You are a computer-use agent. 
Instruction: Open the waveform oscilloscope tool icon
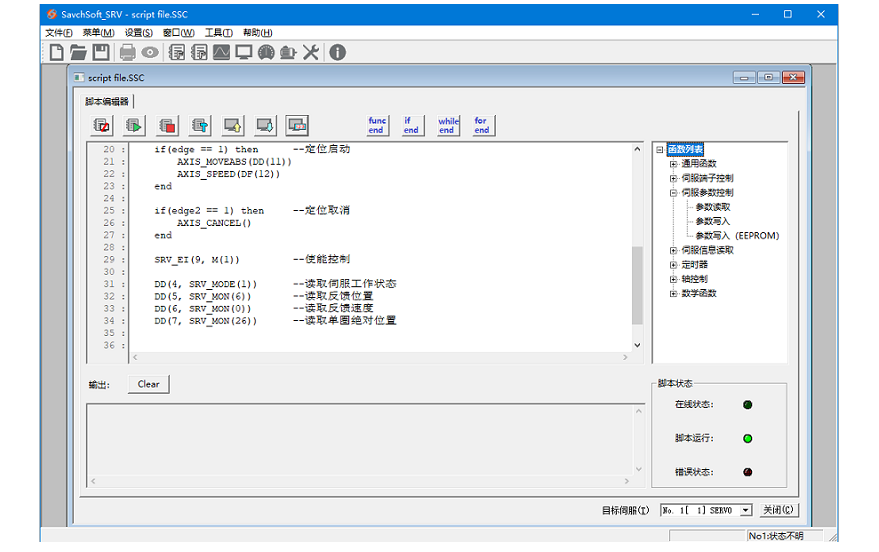[221, 52]
